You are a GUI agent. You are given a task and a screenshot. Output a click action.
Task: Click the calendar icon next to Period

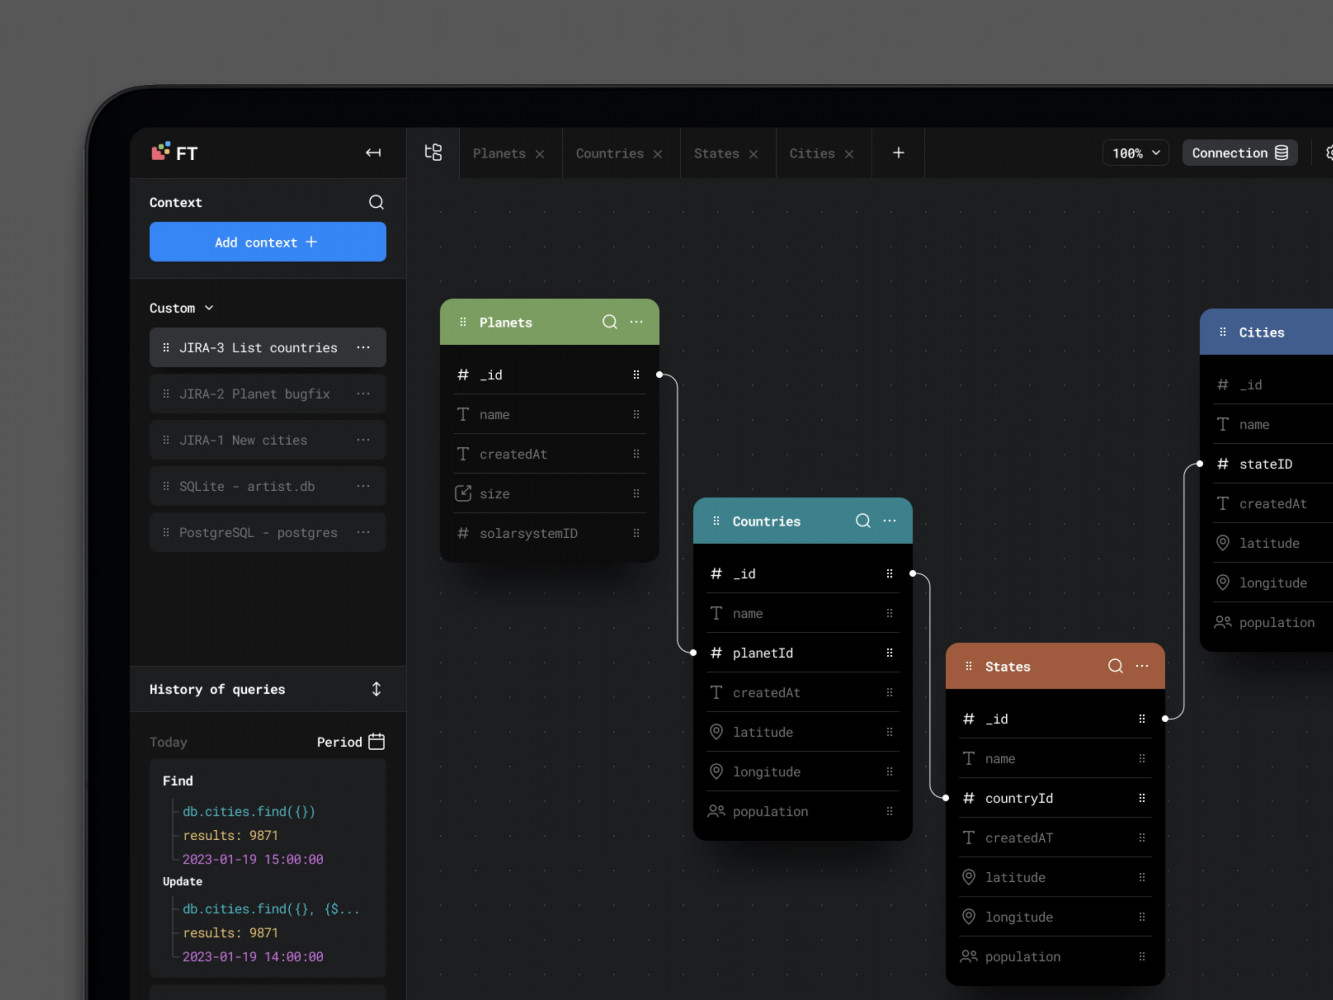click(375, 741)
